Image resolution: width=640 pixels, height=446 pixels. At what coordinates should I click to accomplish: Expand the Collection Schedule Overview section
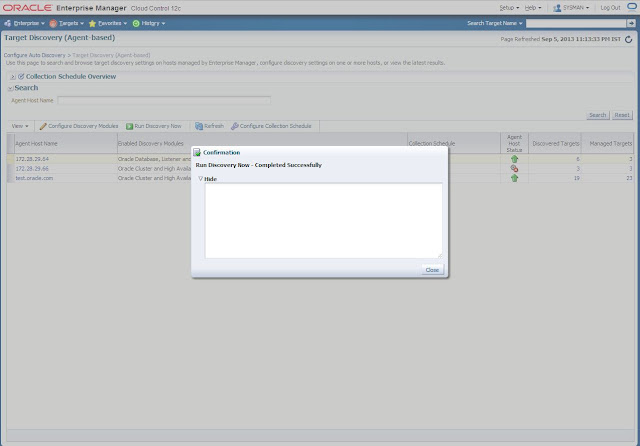coord(13,76)
